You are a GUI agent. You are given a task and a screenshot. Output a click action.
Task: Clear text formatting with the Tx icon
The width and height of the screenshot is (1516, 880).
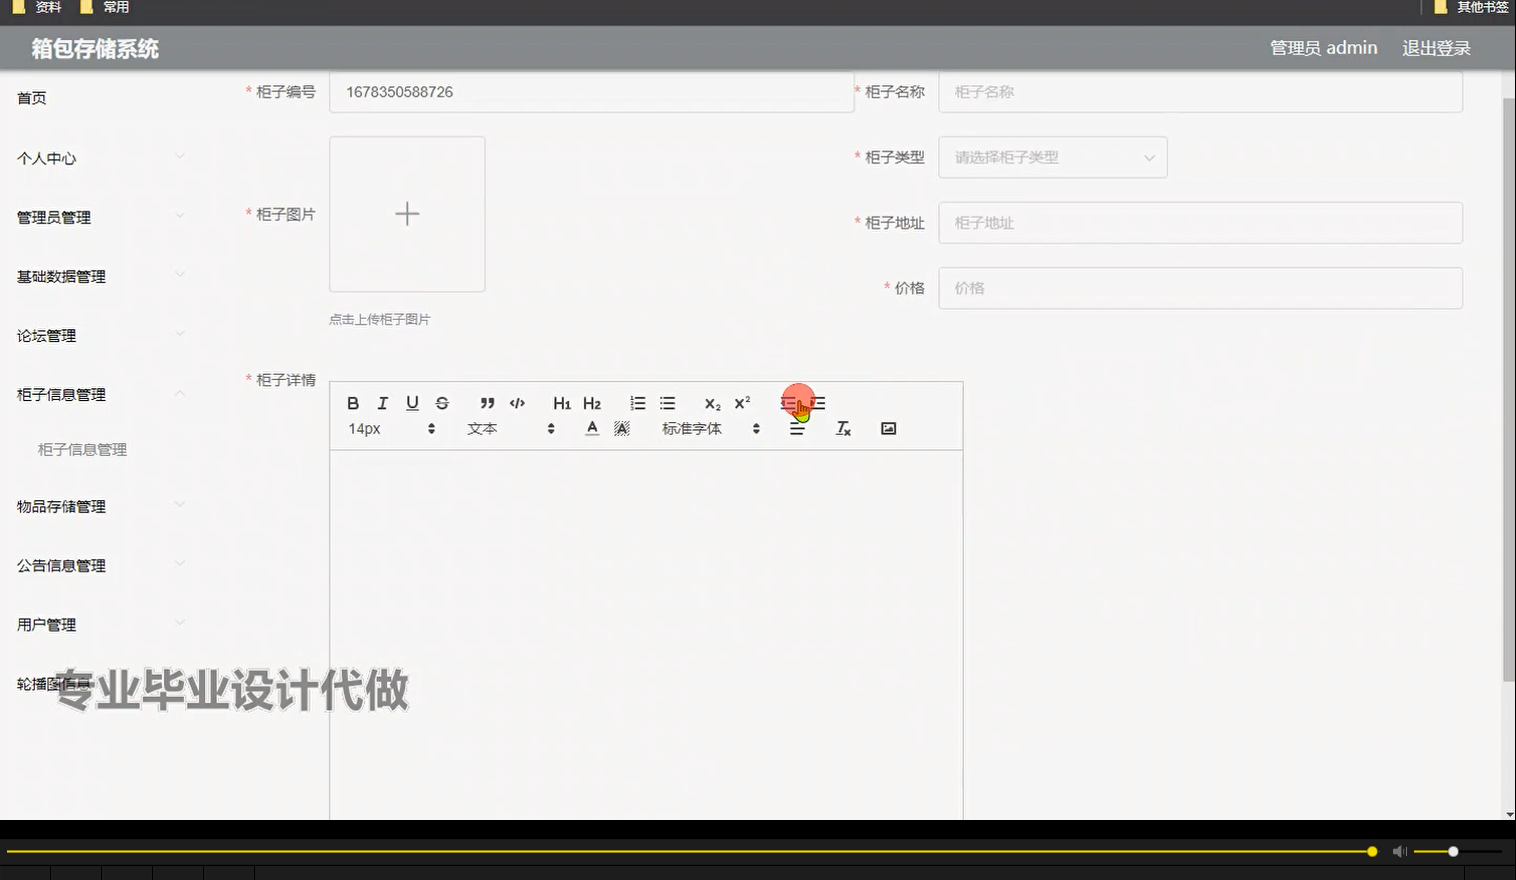pos(843,428)
